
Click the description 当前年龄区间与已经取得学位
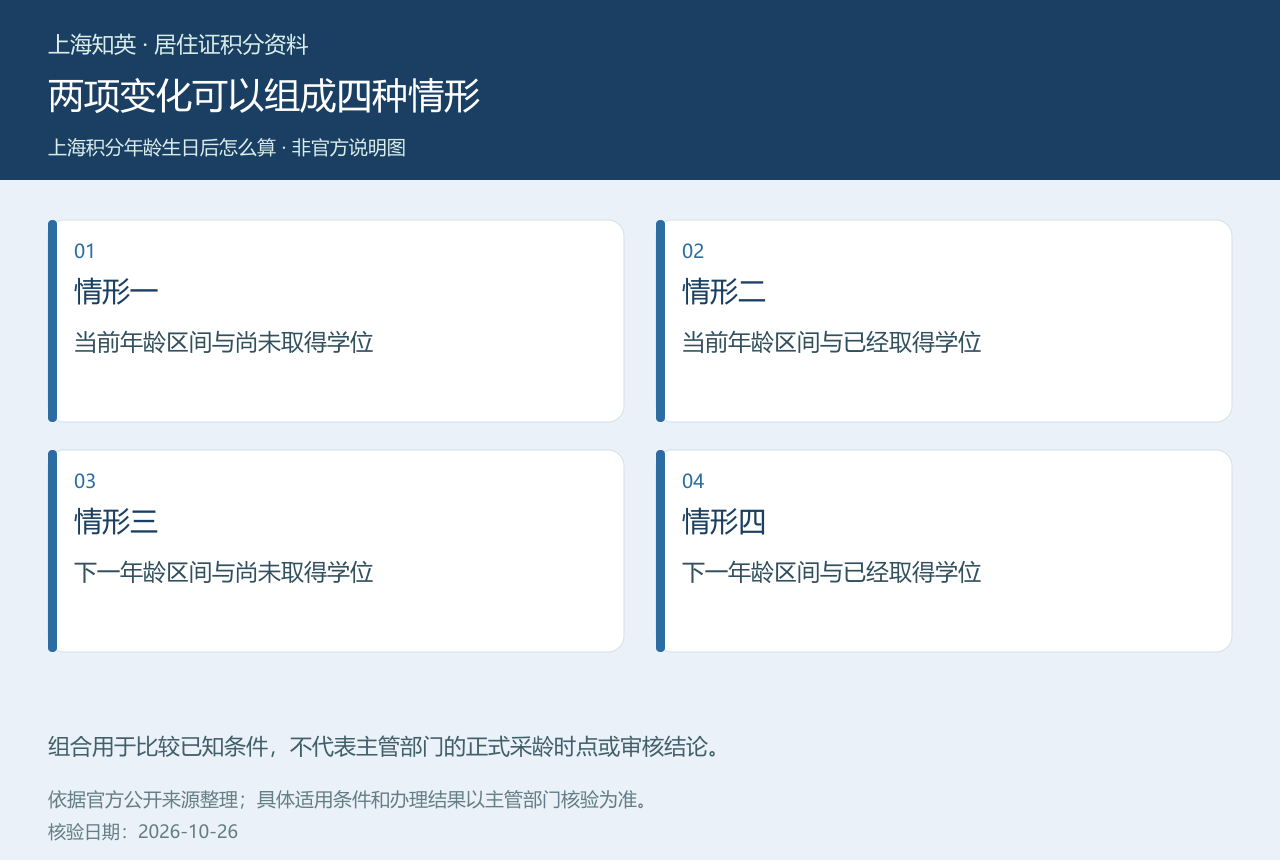click(x=832, y=343)
